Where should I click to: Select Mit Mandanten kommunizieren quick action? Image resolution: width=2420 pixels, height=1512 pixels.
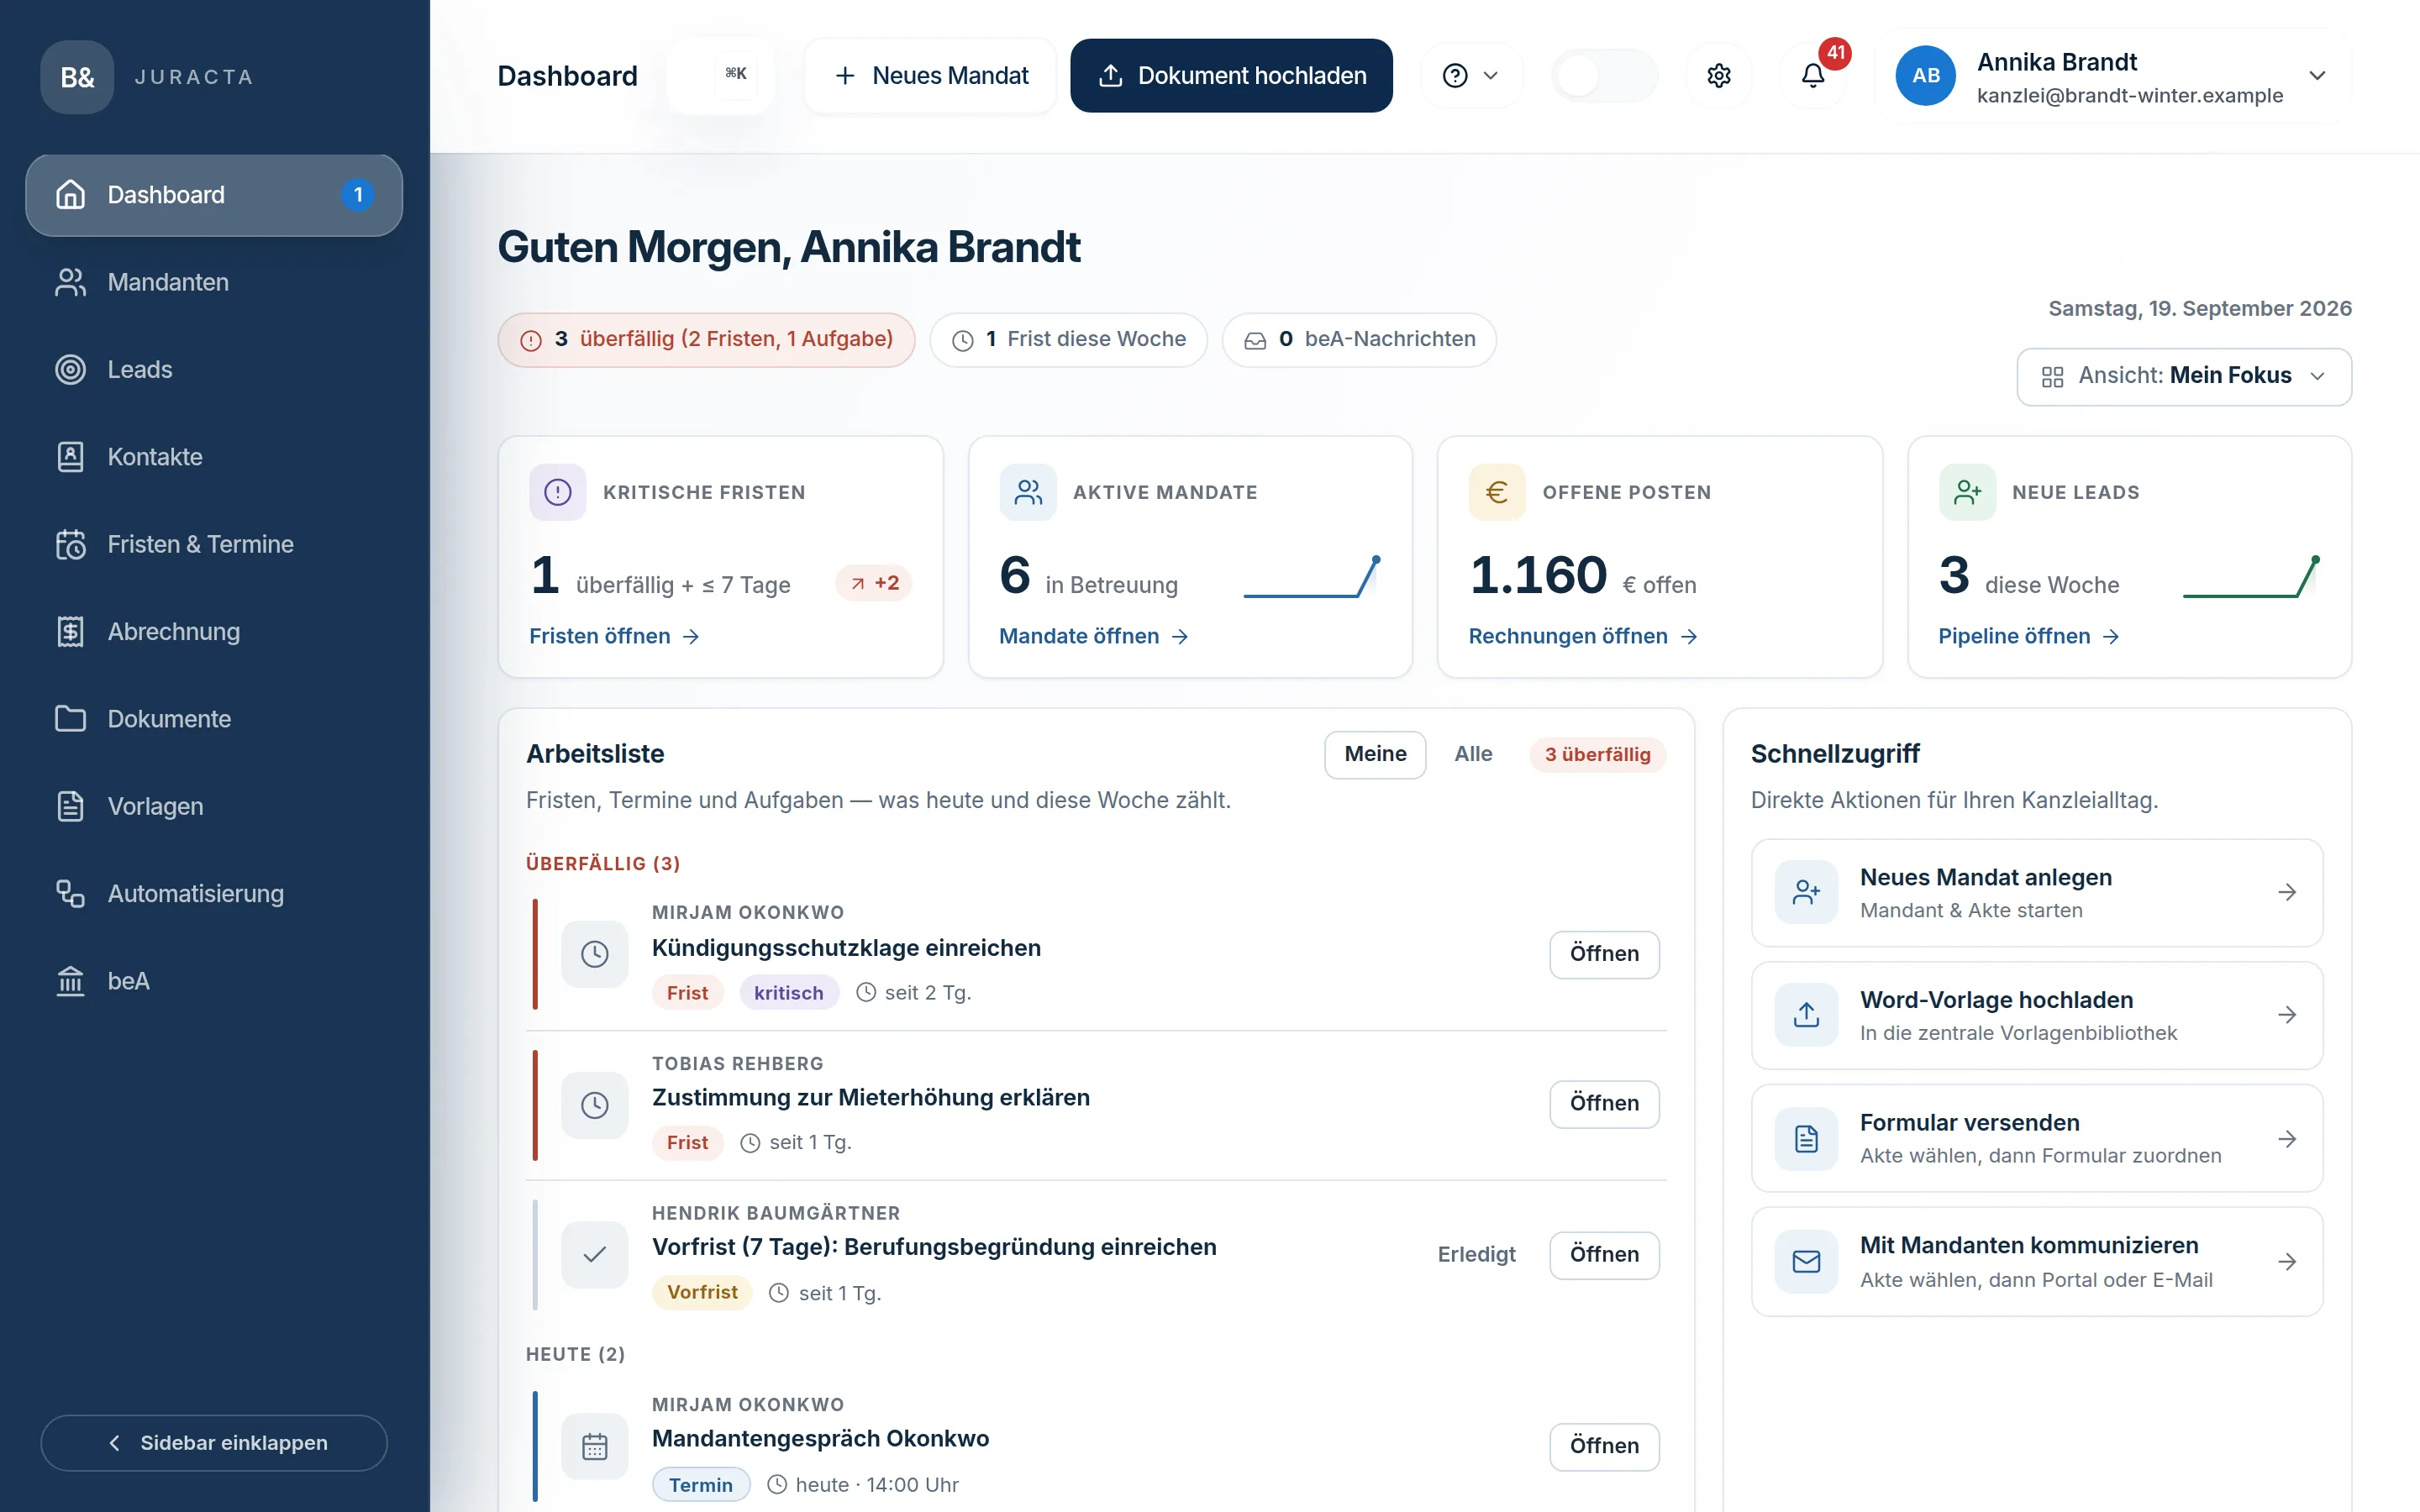2037,1261
